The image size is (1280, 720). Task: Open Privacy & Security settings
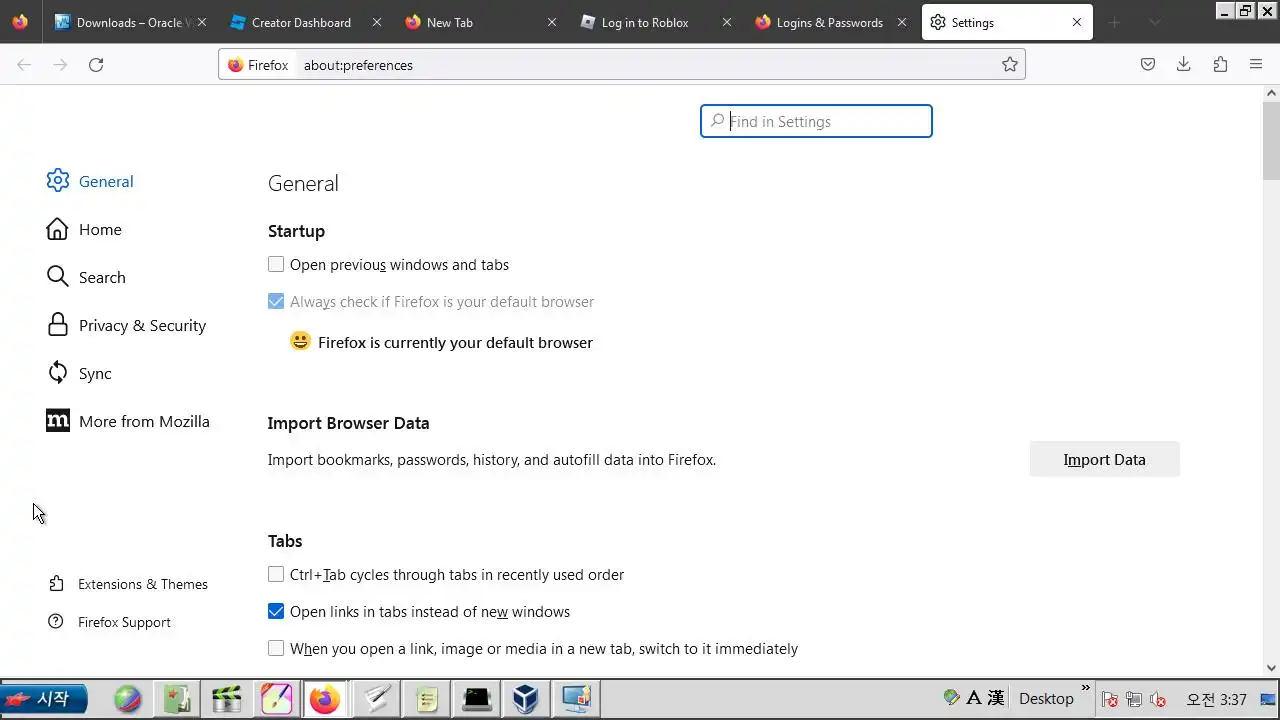point(126,325)
